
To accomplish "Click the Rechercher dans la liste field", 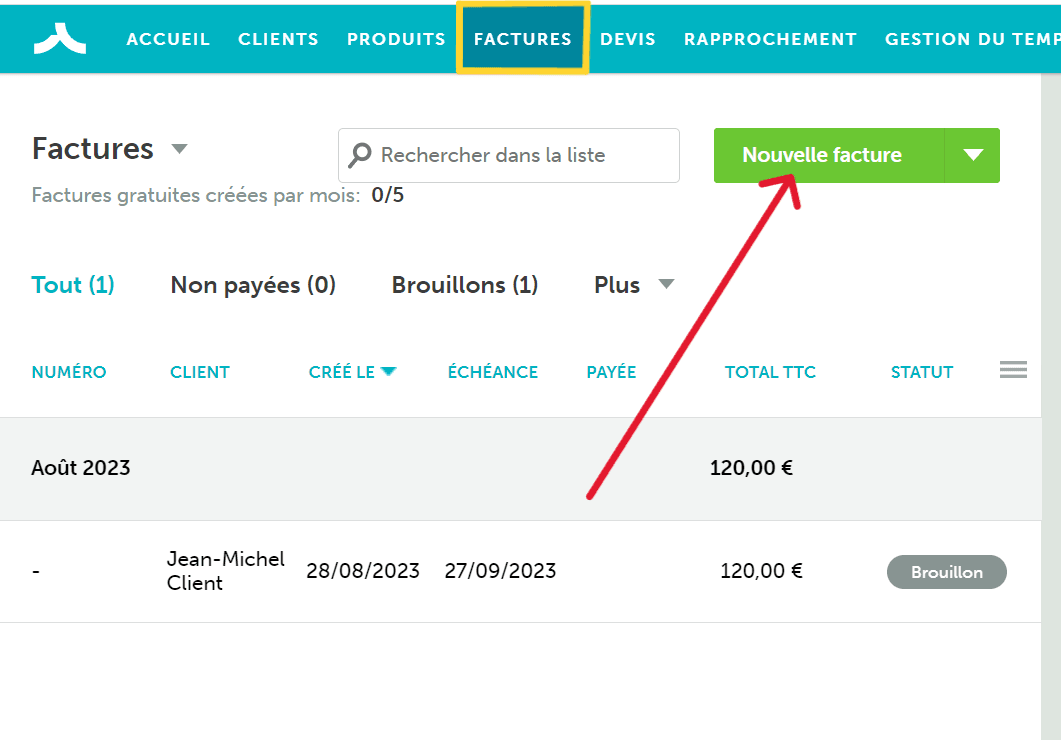I will [x=509, y=155].
